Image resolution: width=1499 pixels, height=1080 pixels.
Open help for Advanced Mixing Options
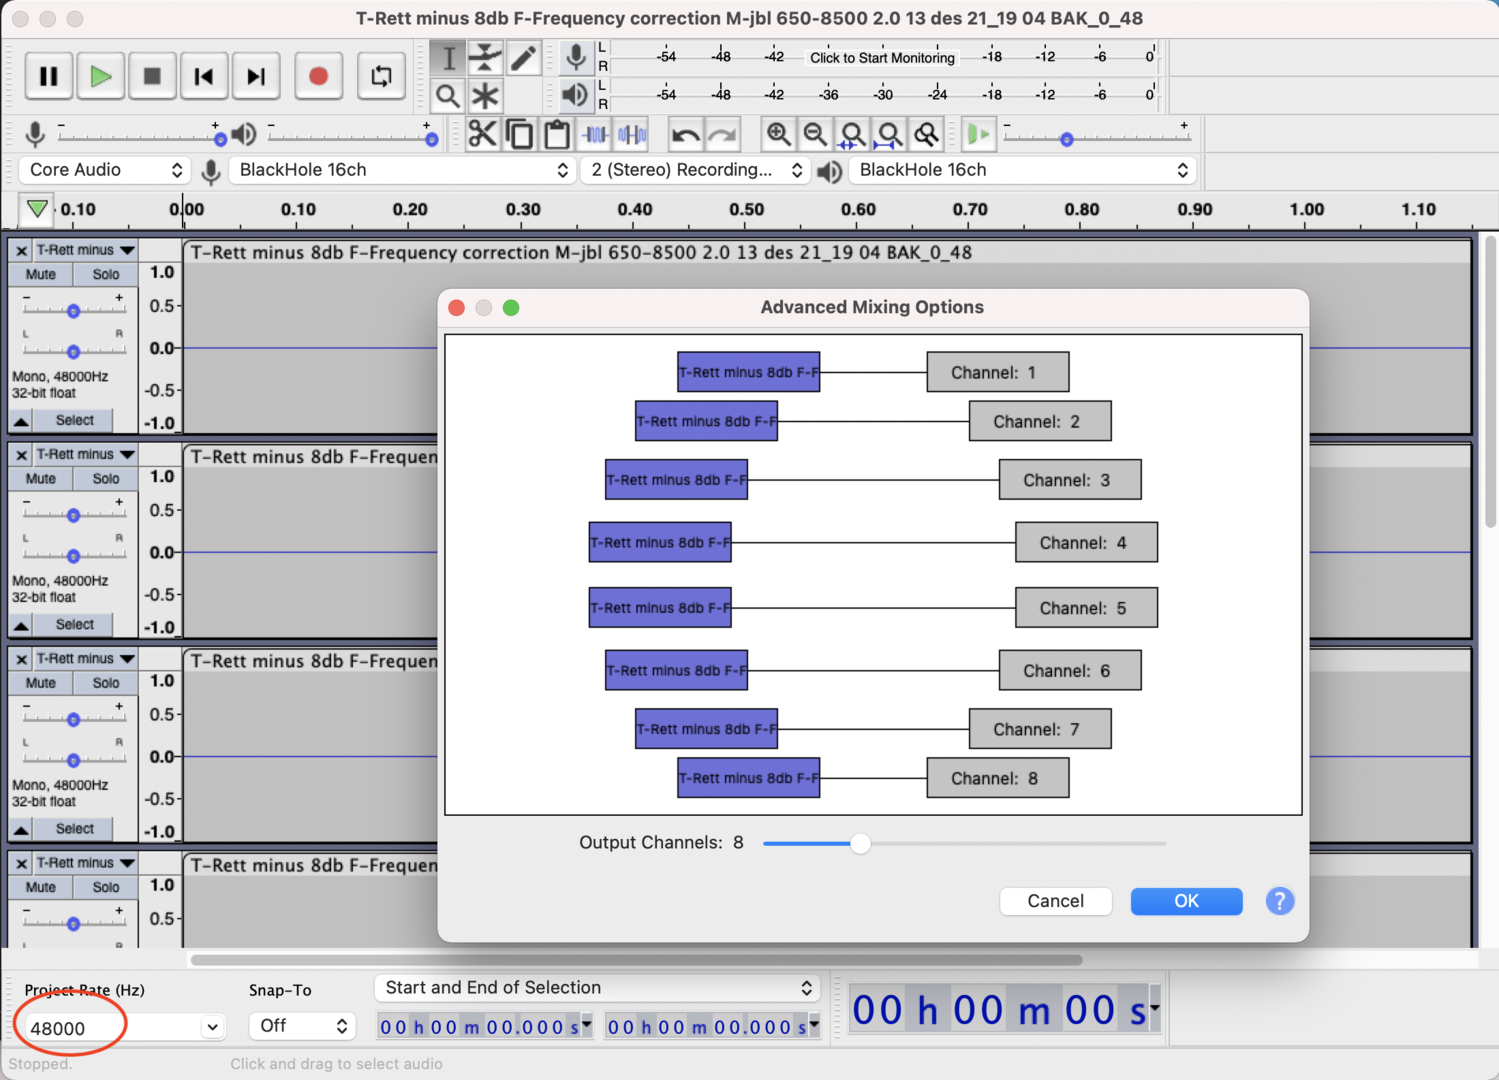[x=1279, y=901]
